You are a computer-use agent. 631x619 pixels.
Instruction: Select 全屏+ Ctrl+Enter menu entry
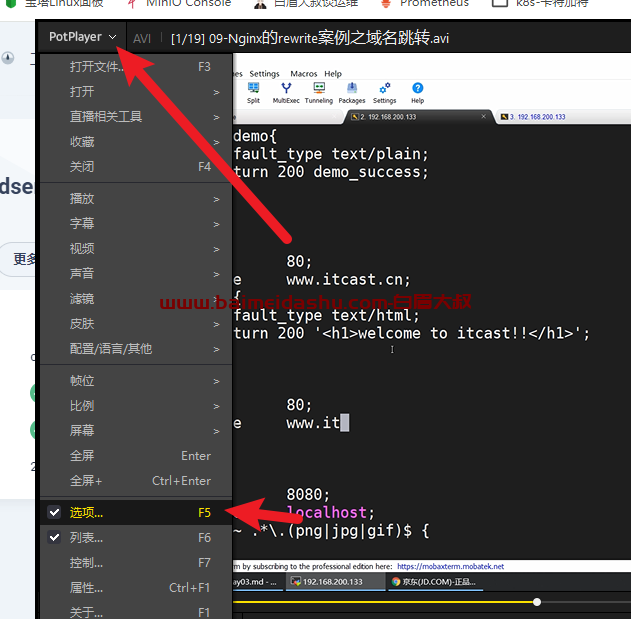coord(136,481)
